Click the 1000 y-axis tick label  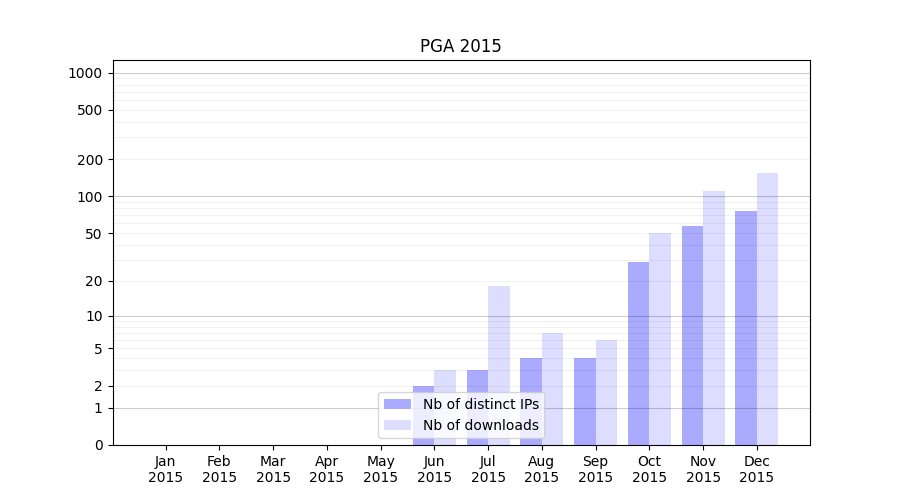click(85, 73)
